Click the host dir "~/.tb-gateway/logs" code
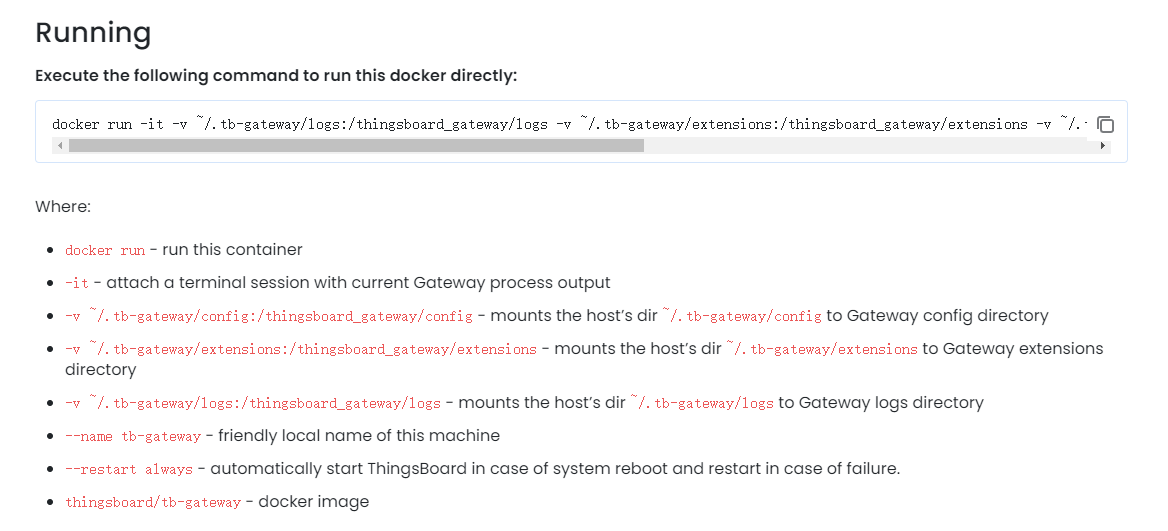 point(701,403)
